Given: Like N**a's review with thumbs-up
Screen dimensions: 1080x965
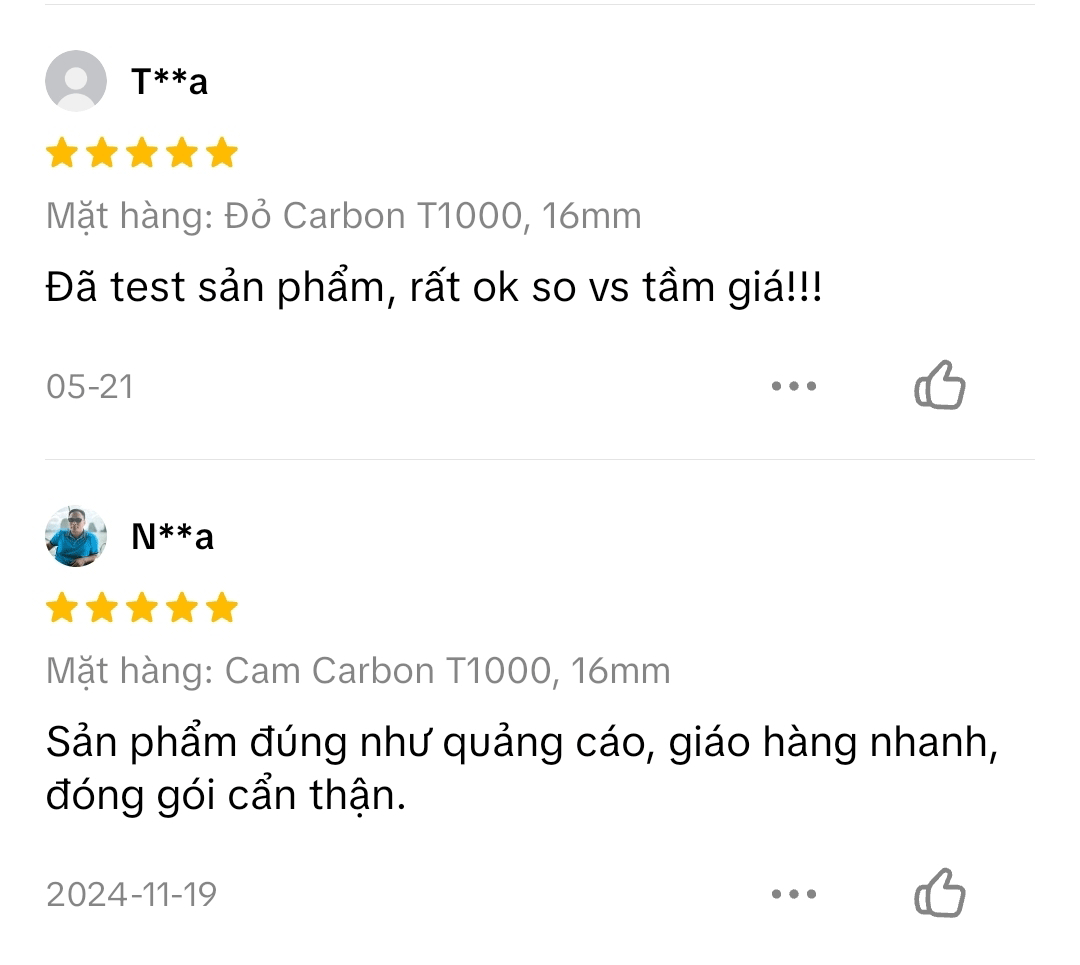Looking at the screenshot, I should click(940, 893).
